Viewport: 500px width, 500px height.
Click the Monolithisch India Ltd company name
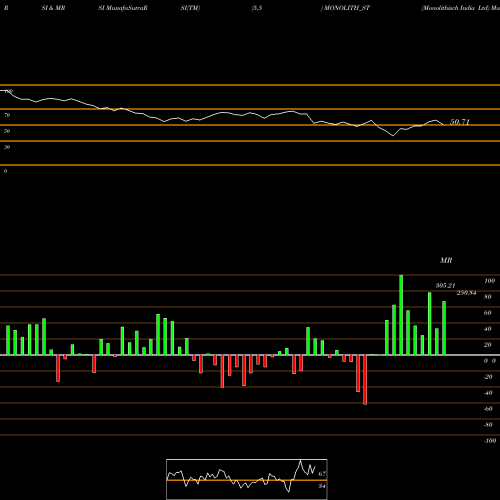455,8
